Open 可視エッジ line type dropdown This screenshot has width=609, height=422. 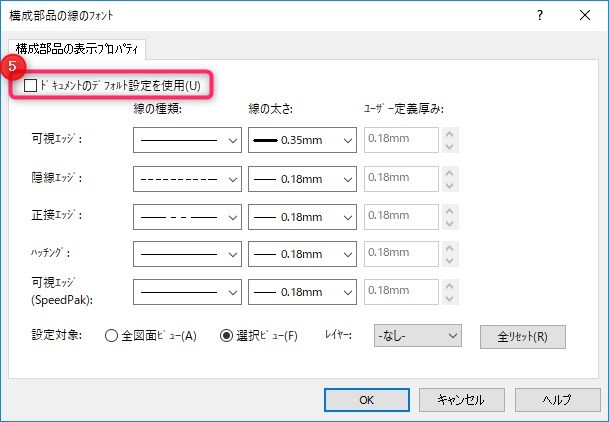[187, 141]
